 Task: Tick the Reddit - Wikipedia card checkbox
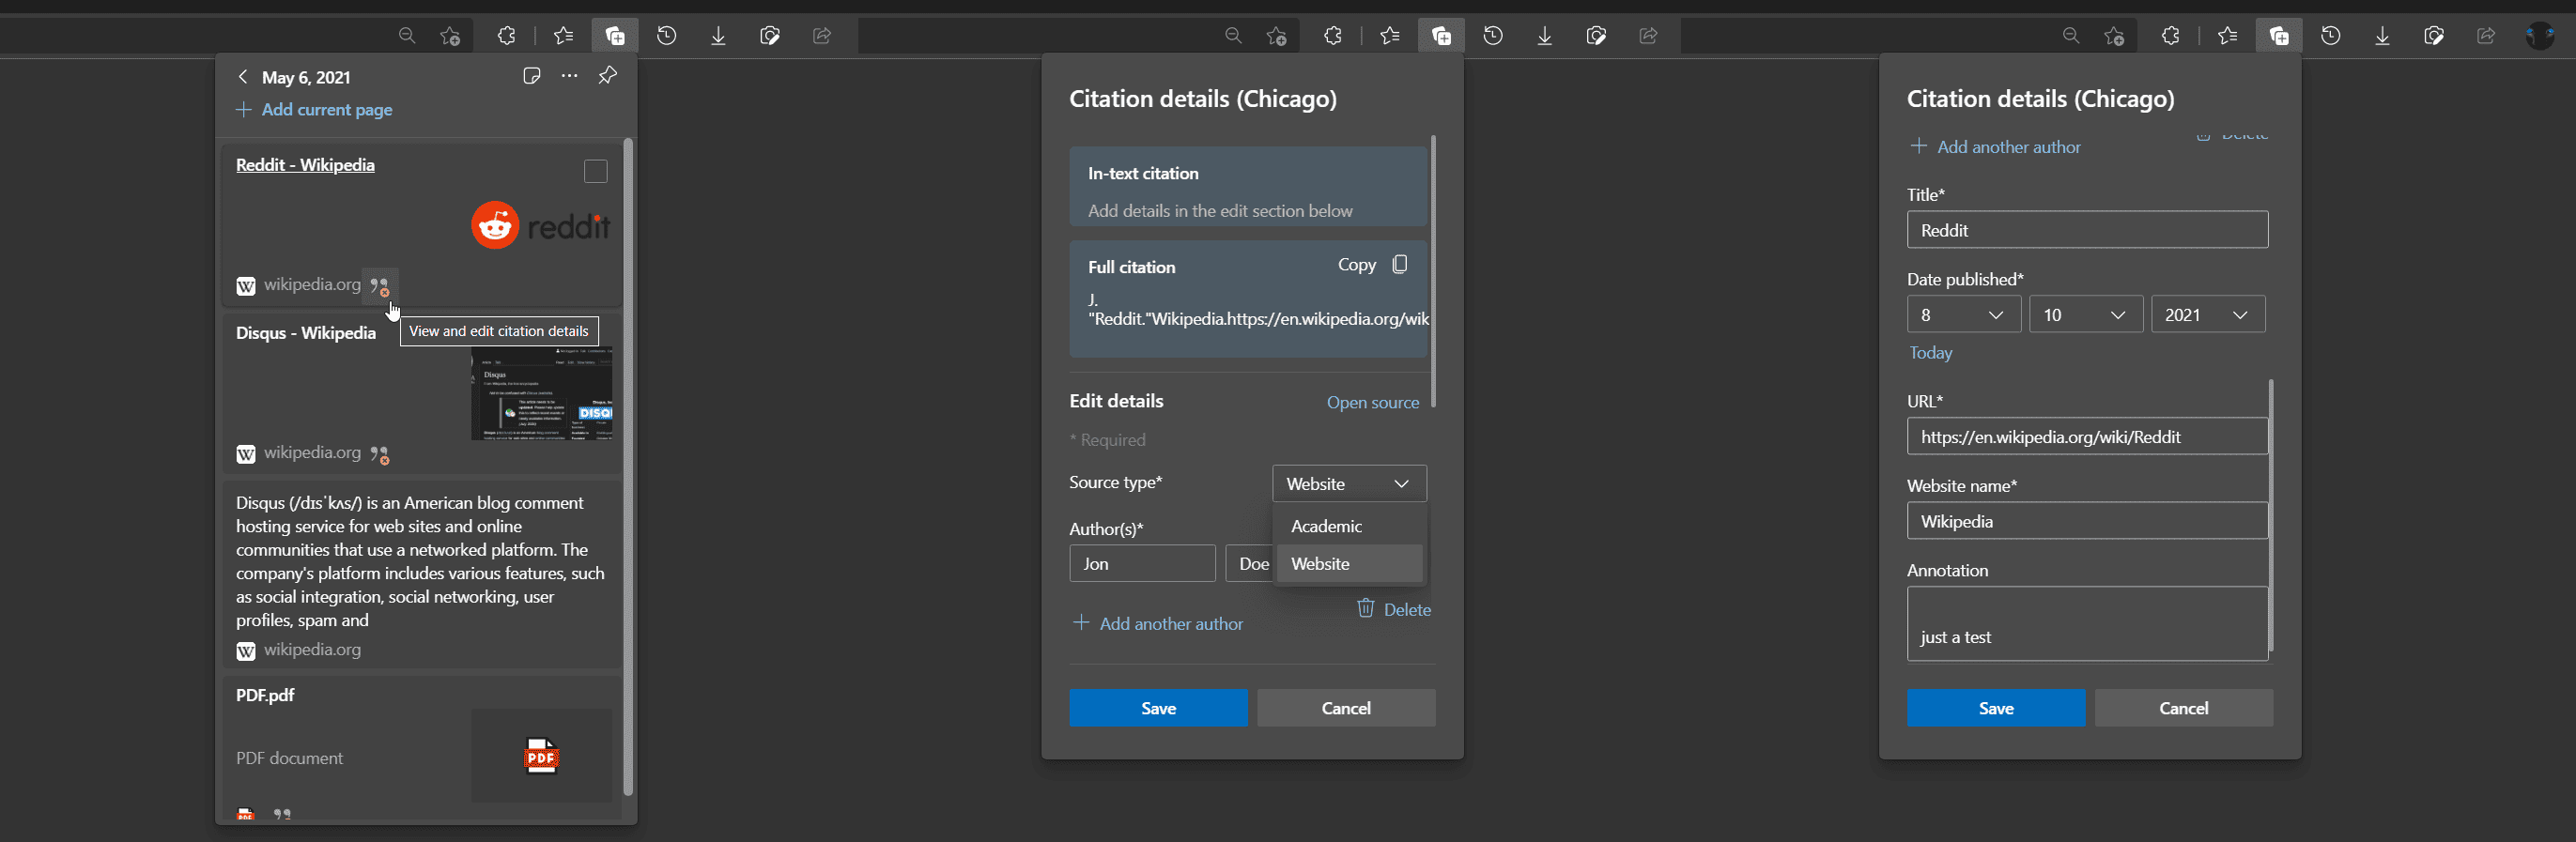[x=596, y=172]
